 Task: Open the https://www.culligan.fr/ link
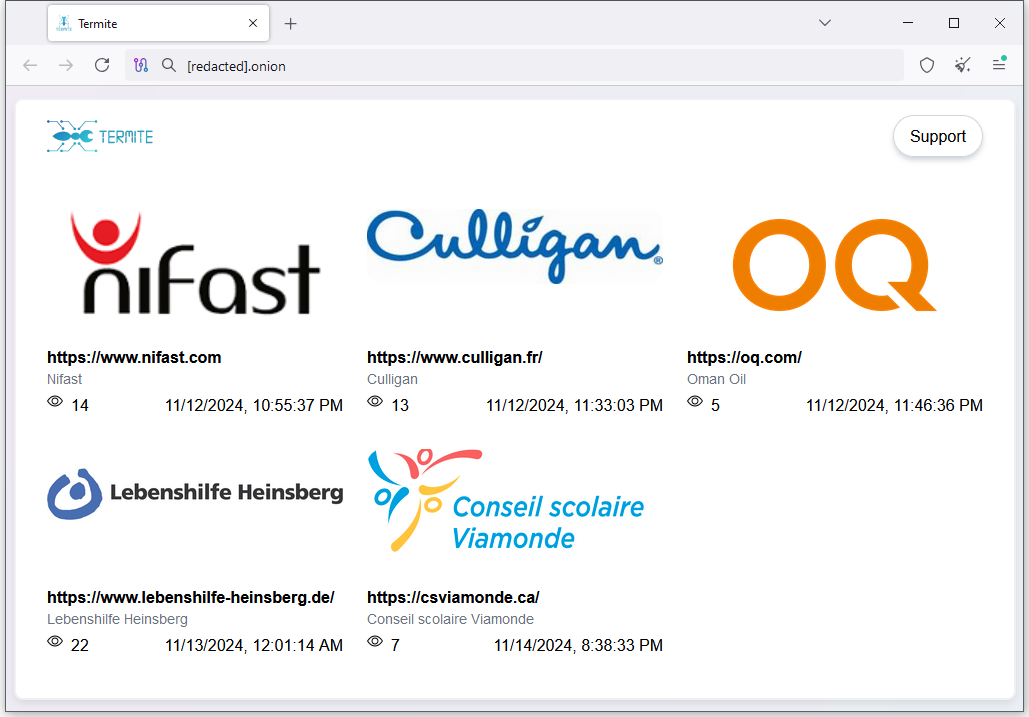coord(455,358)
